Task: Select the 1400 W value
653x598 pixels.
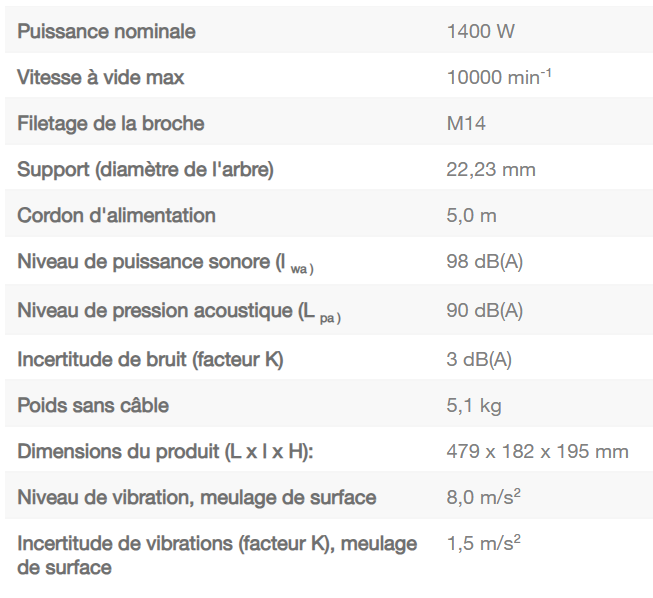Action: 481,31
